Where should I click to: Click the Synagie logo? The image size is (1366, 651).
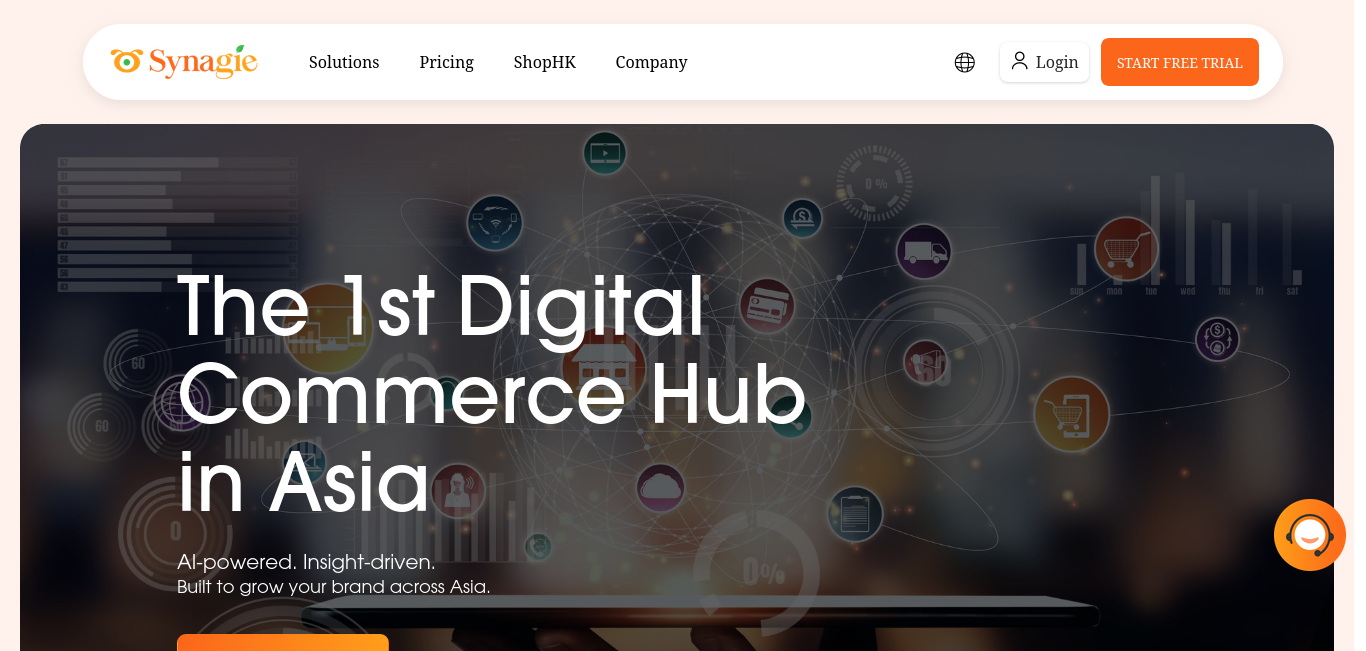click(184, 62)
